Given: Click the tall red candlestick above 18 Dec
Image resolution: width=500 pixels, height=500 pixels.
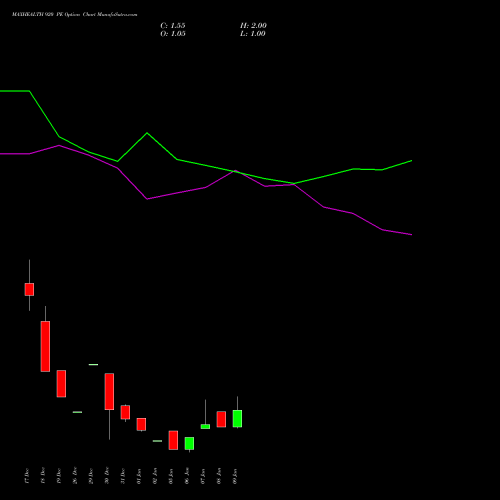Looking at the screenshot, I should coord(45,346).
